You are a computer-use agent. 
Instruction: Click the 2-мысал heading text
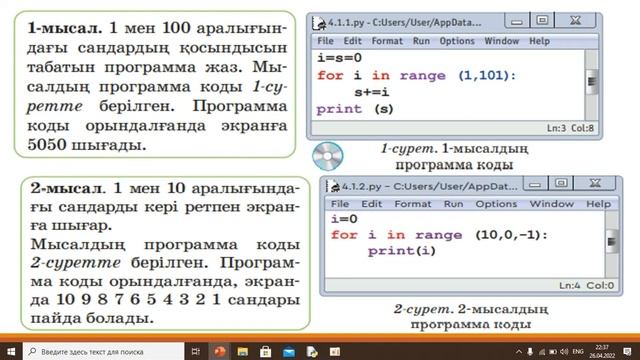tap(67, 188)
